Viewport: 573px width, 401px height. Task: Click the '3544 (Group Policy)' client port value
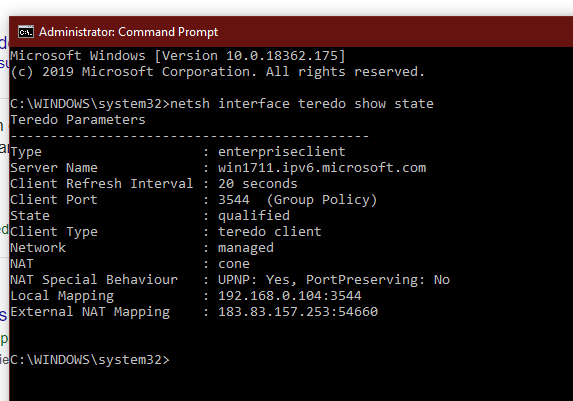pos(297,200)
